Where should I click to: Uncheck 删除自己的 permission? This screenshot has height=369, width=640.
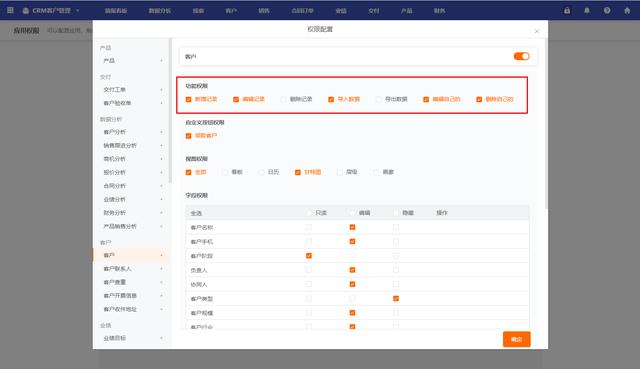point(479,99)
